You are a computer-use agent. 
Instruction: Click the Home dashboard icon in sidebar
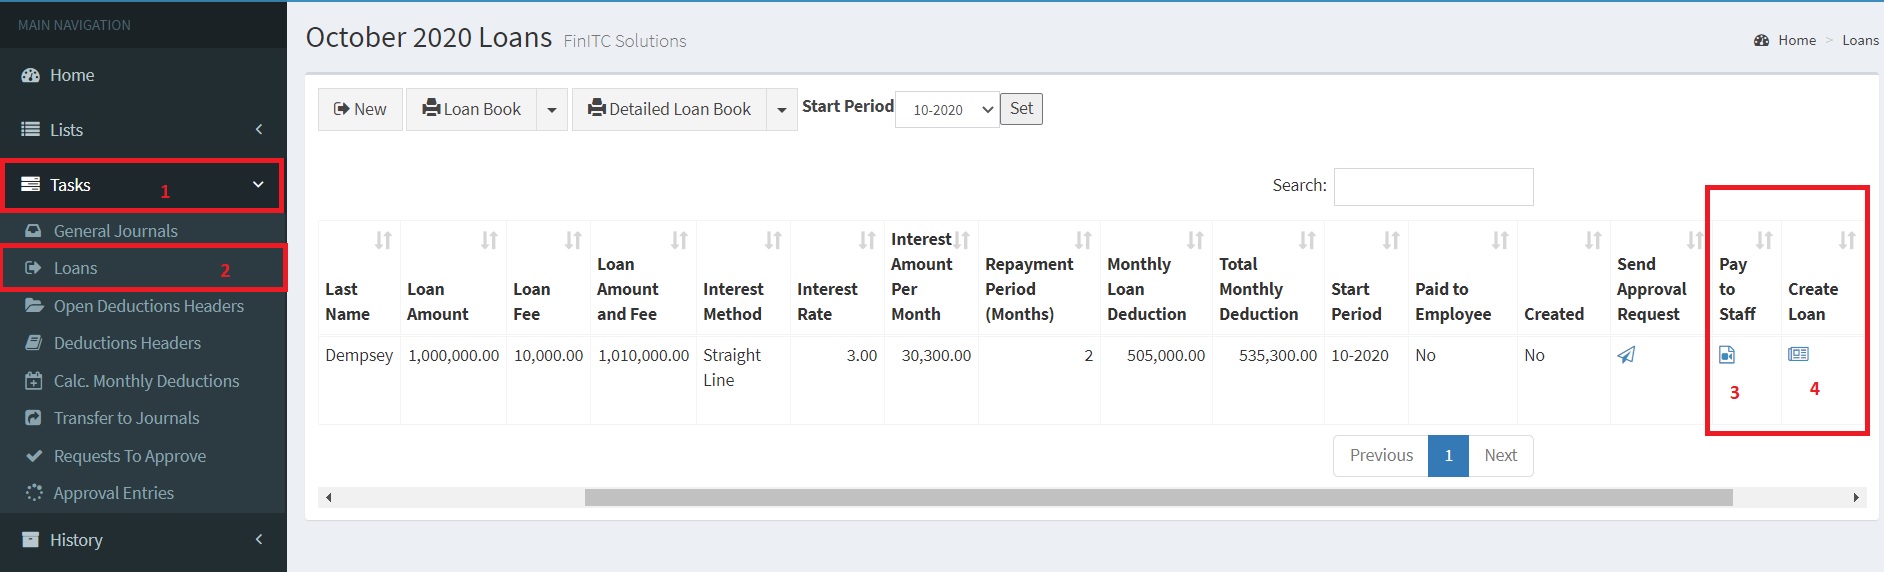(x=31, y=75)
